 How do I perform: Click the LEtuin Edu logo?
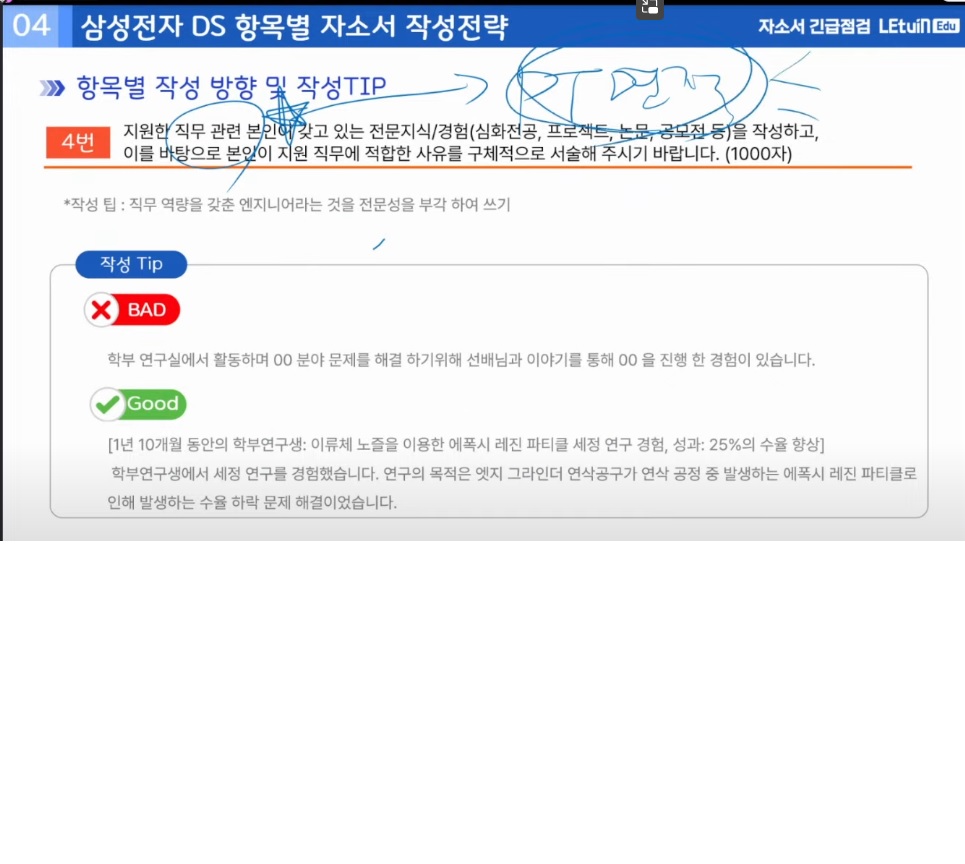918,26
